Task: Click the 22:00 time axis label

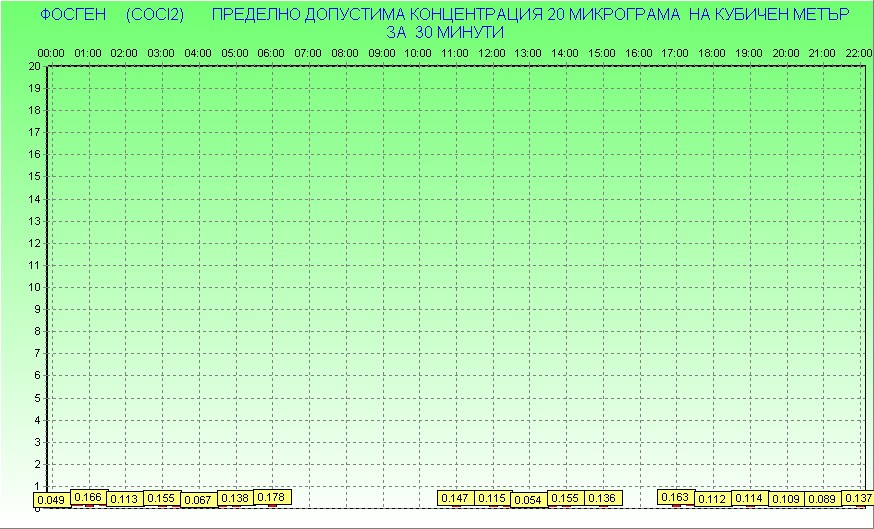Action: click(859, 52)
